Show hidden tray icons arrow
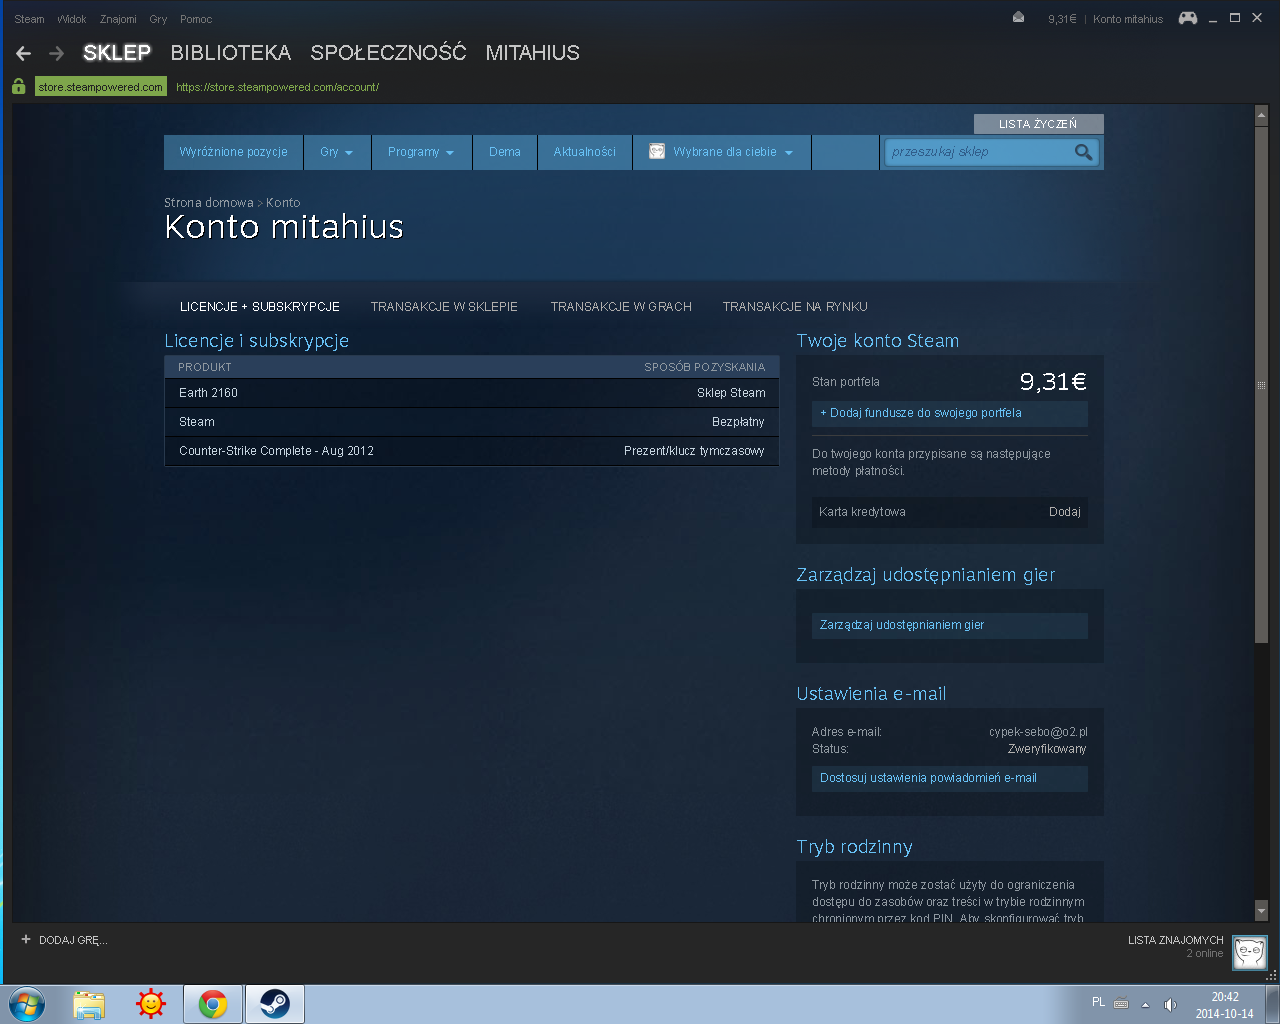 (x=1145, y=1005)
